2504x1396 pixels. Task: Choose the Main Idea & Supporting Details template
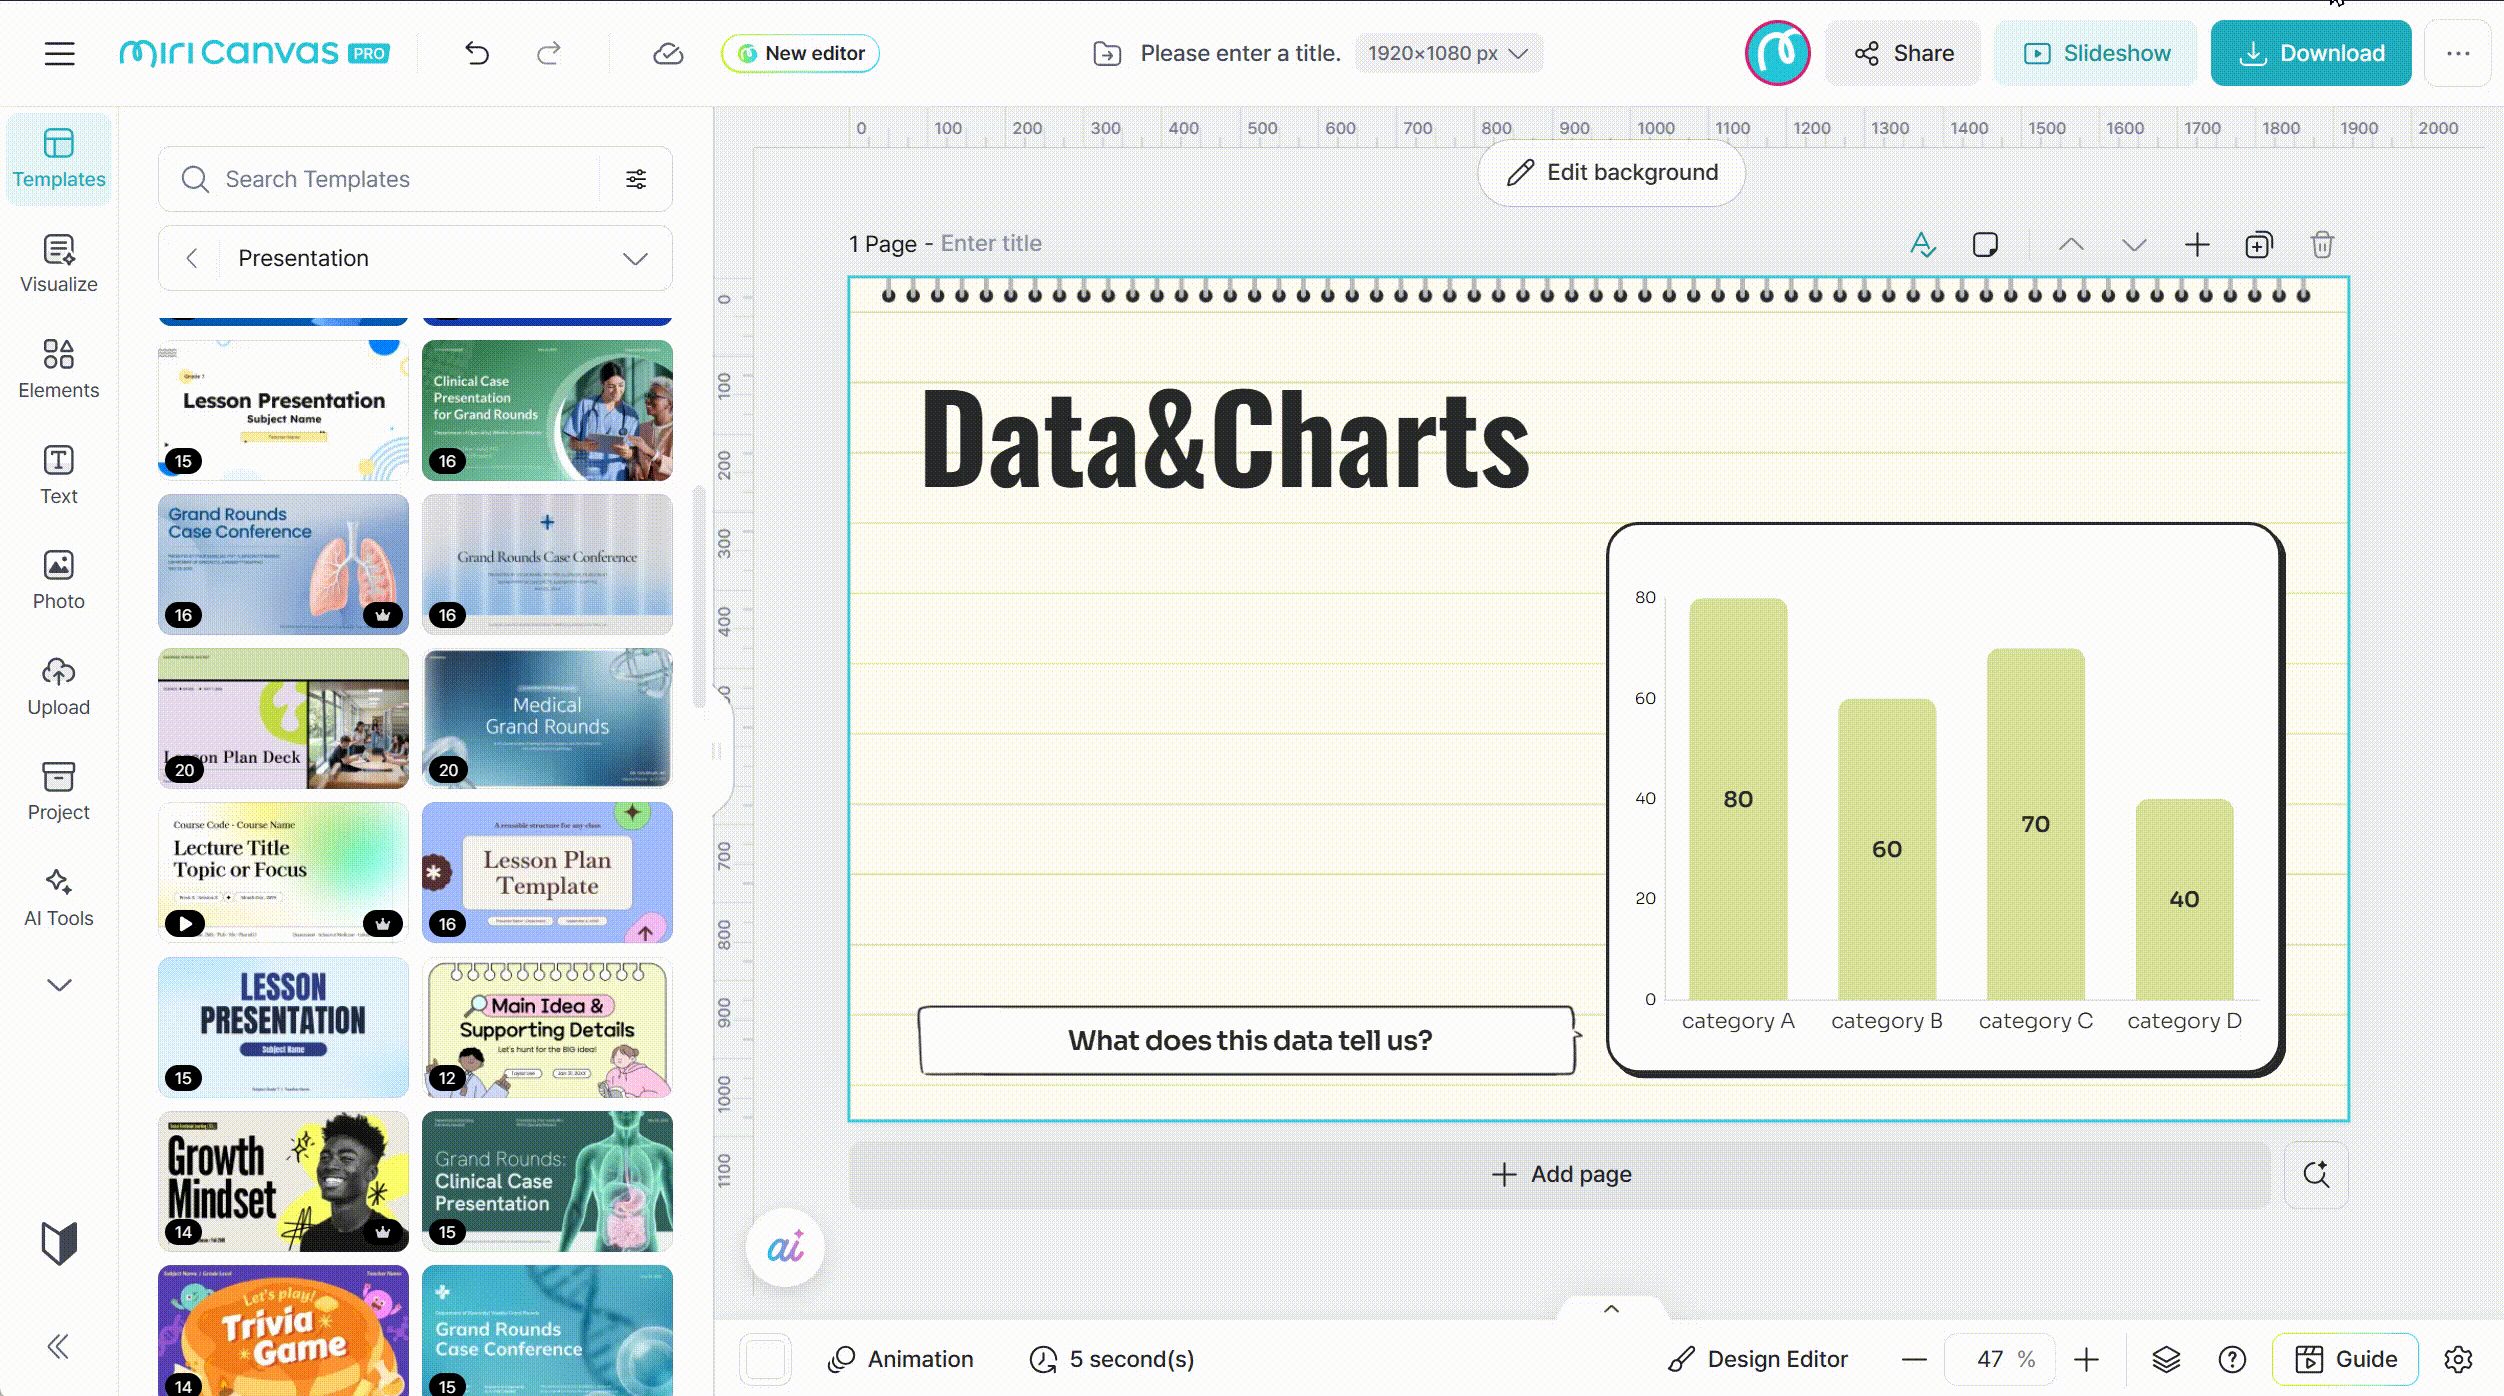(x=547, y=1027)
